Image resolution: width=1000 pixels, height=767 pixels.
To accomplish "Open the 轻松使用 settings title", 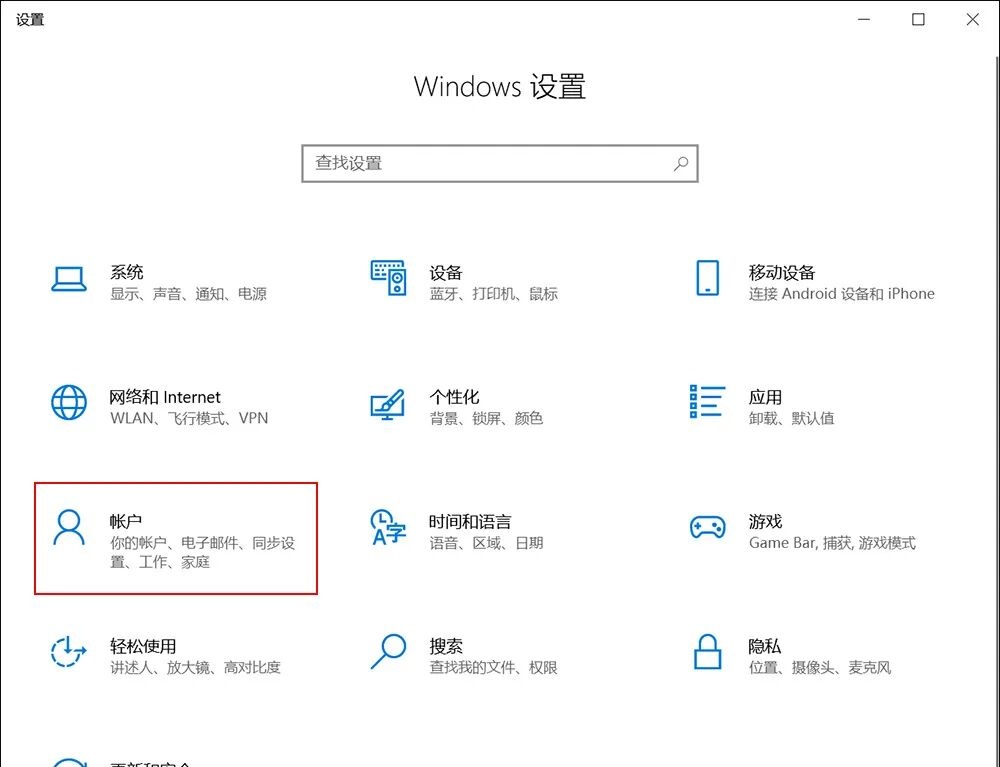I will (x=143, y=646).
